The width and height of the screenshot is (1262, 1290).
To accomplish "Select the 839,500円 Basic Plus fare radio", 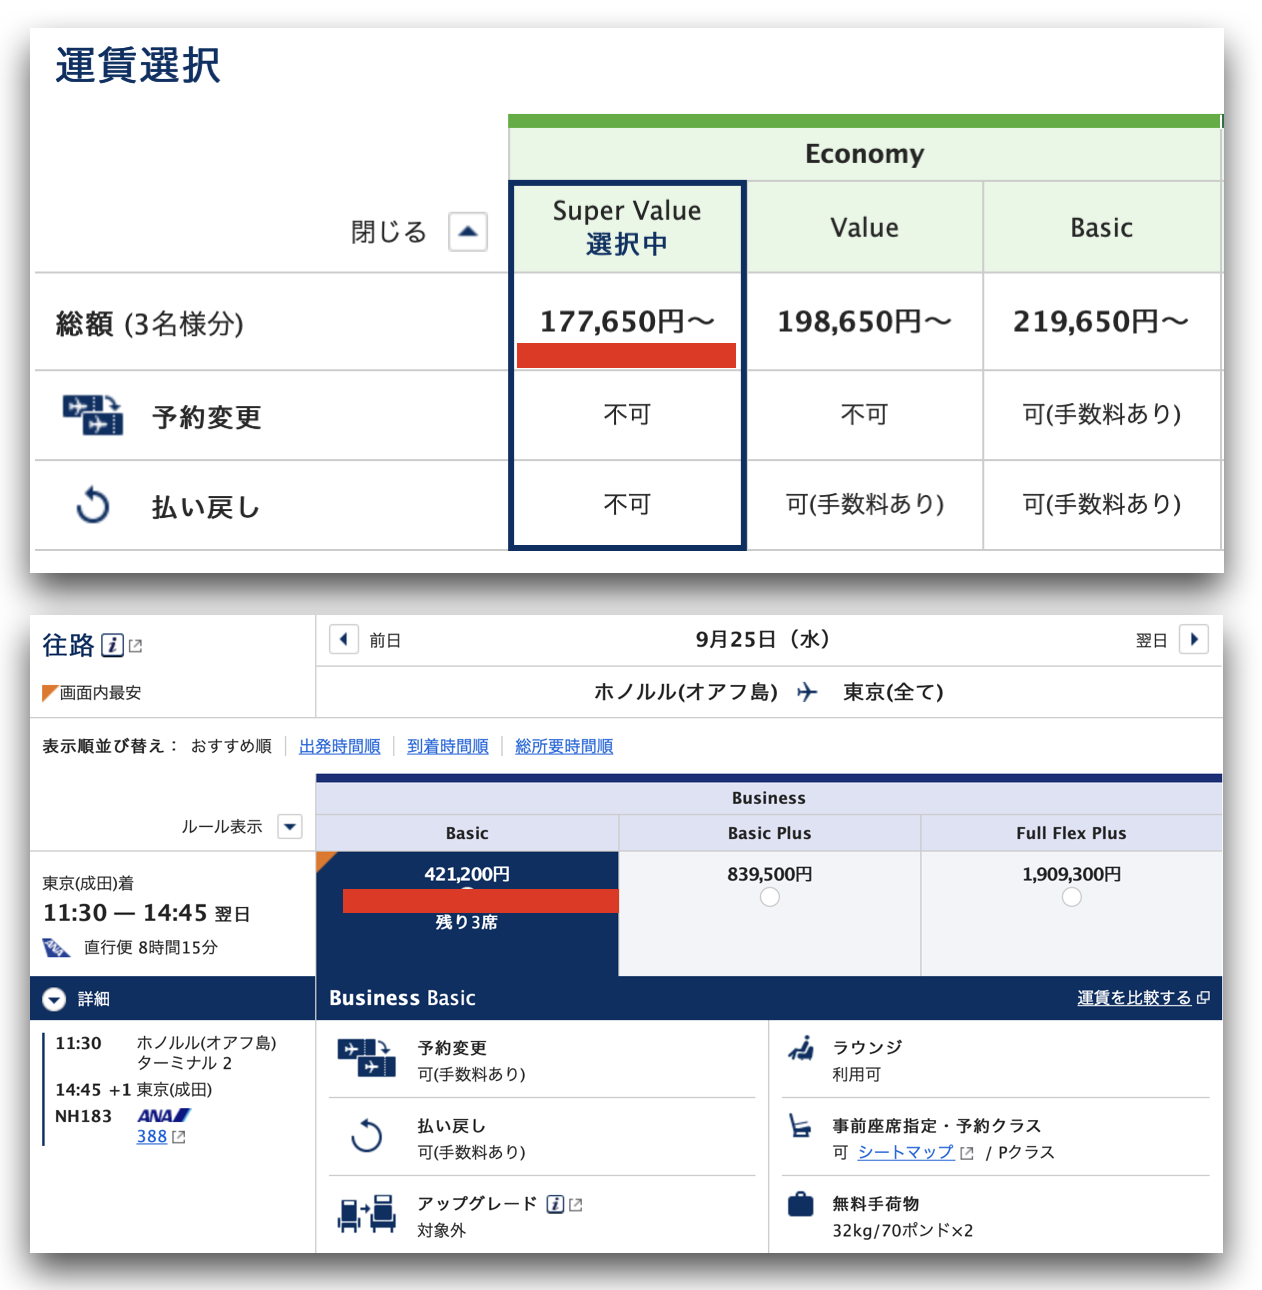I will tap(769, 897).
